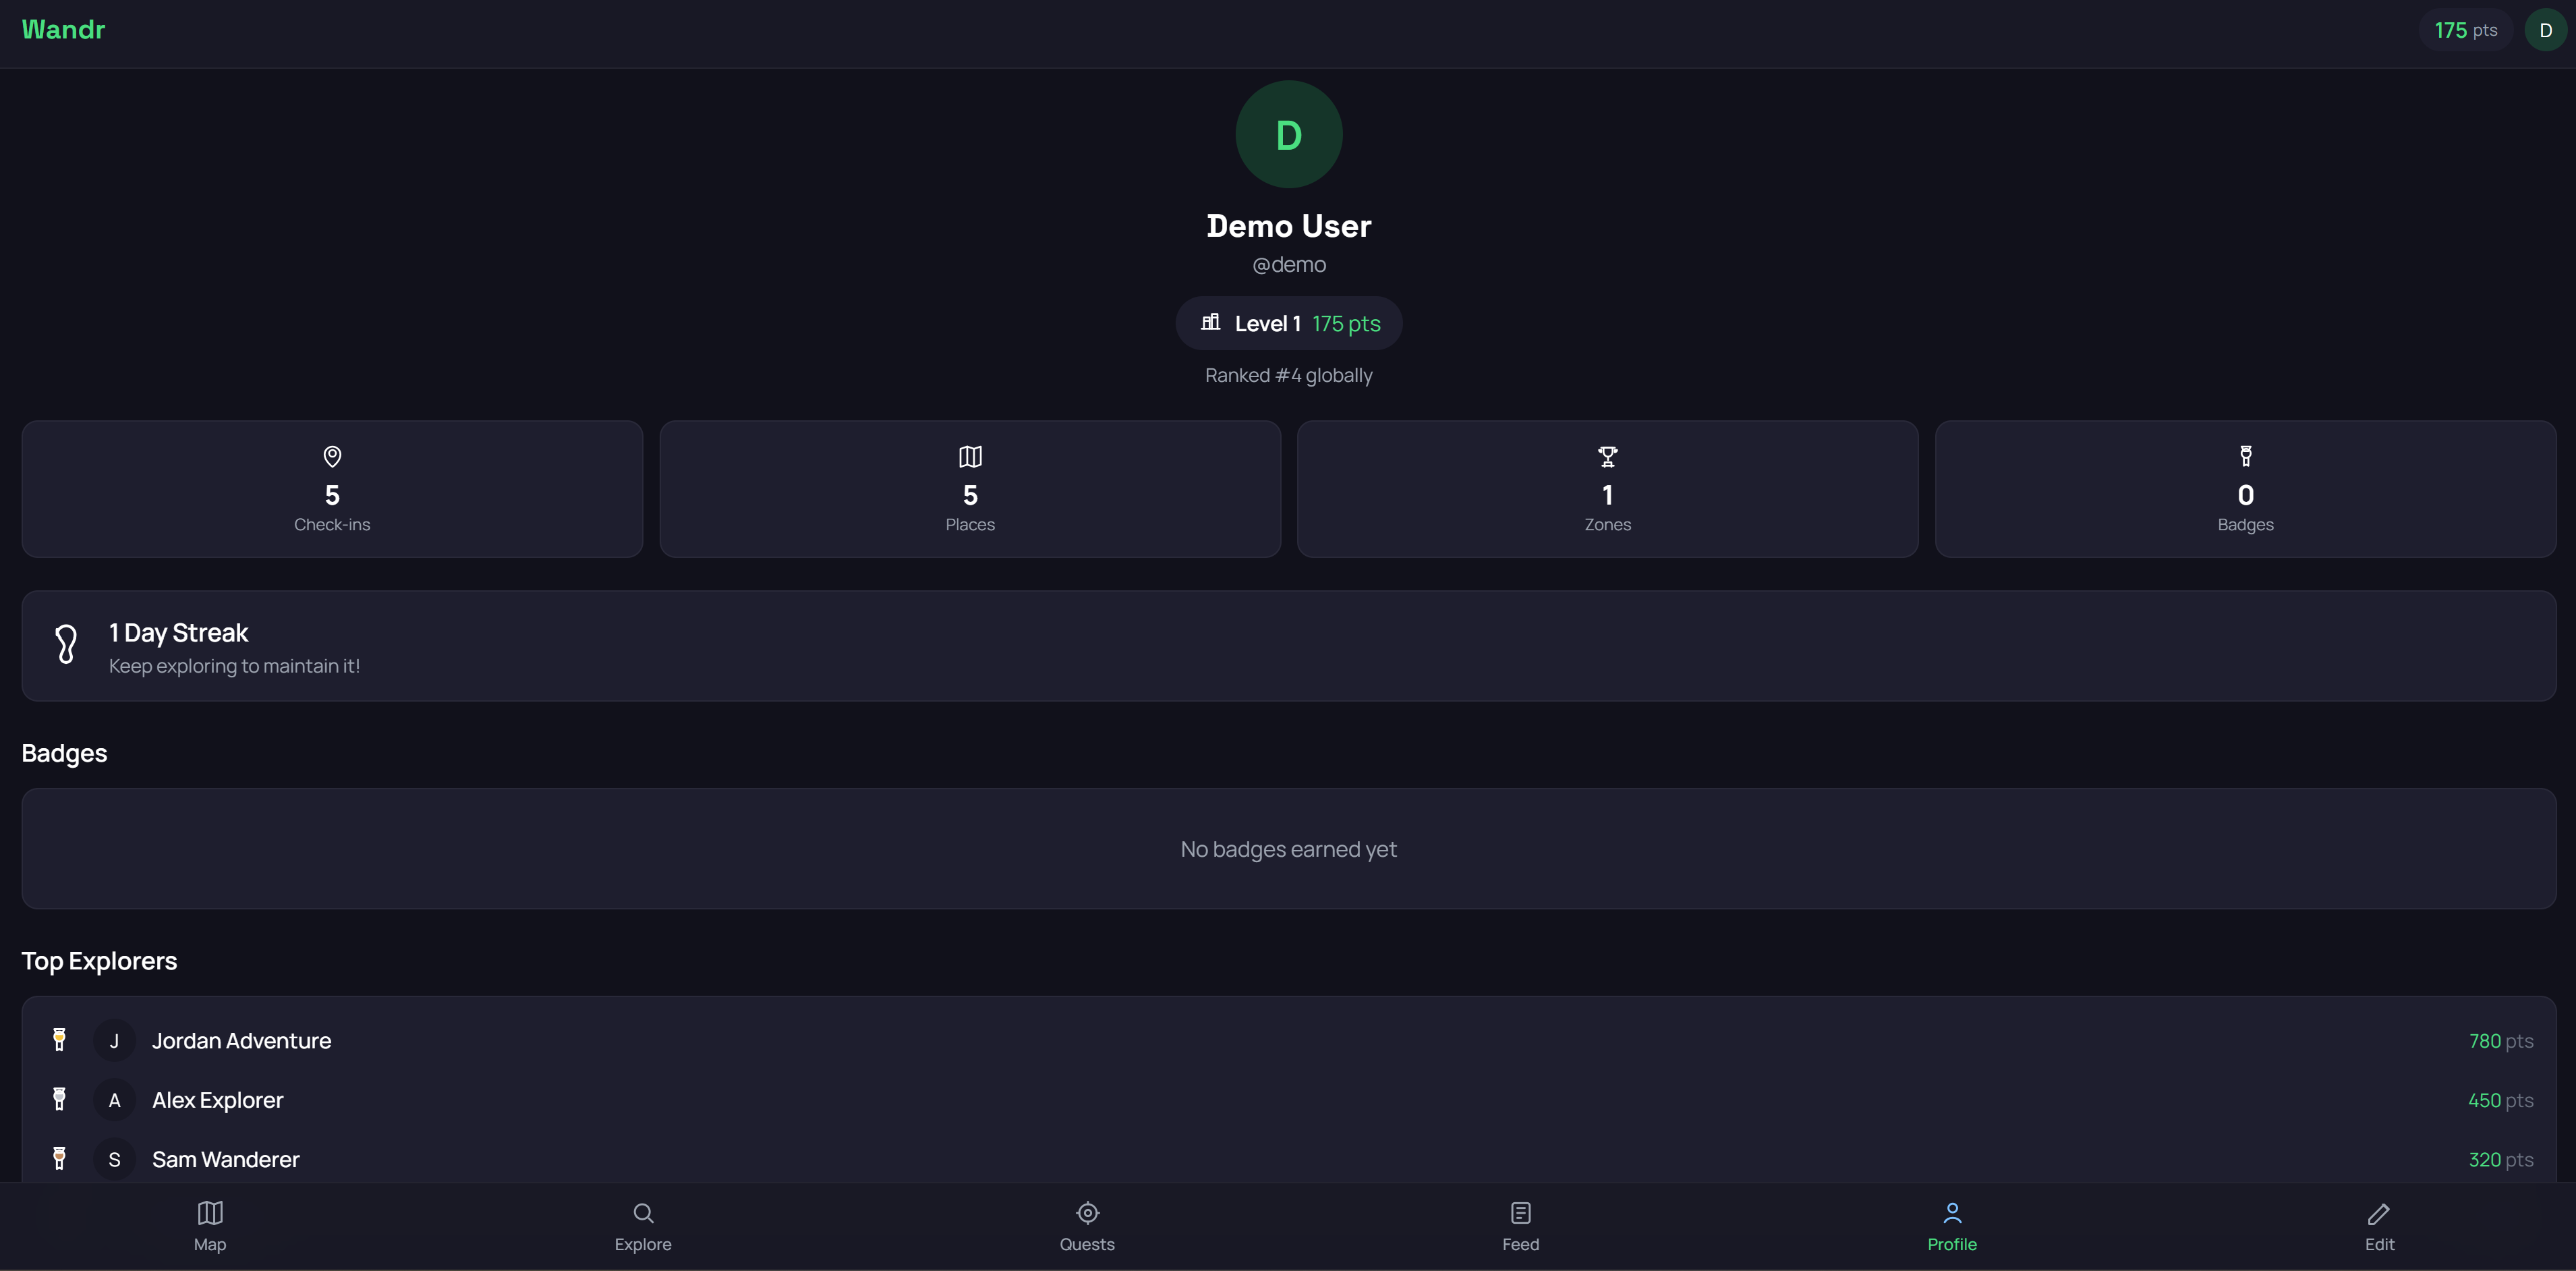2576x1271 pixels.
Task: Open Jordan Adventure leaderboard entry
Action: [241, 1041]
